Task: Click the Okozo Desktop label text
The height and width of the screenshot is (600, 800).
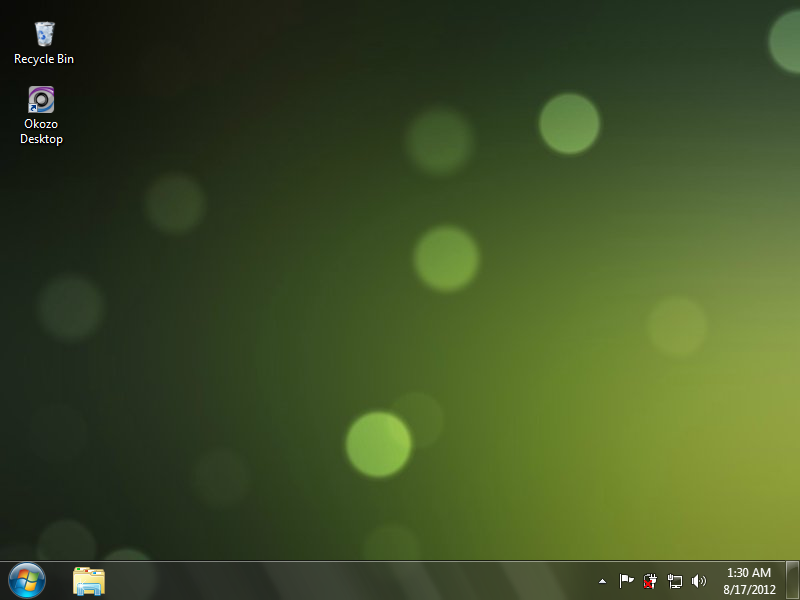Action: pos(41,132)
